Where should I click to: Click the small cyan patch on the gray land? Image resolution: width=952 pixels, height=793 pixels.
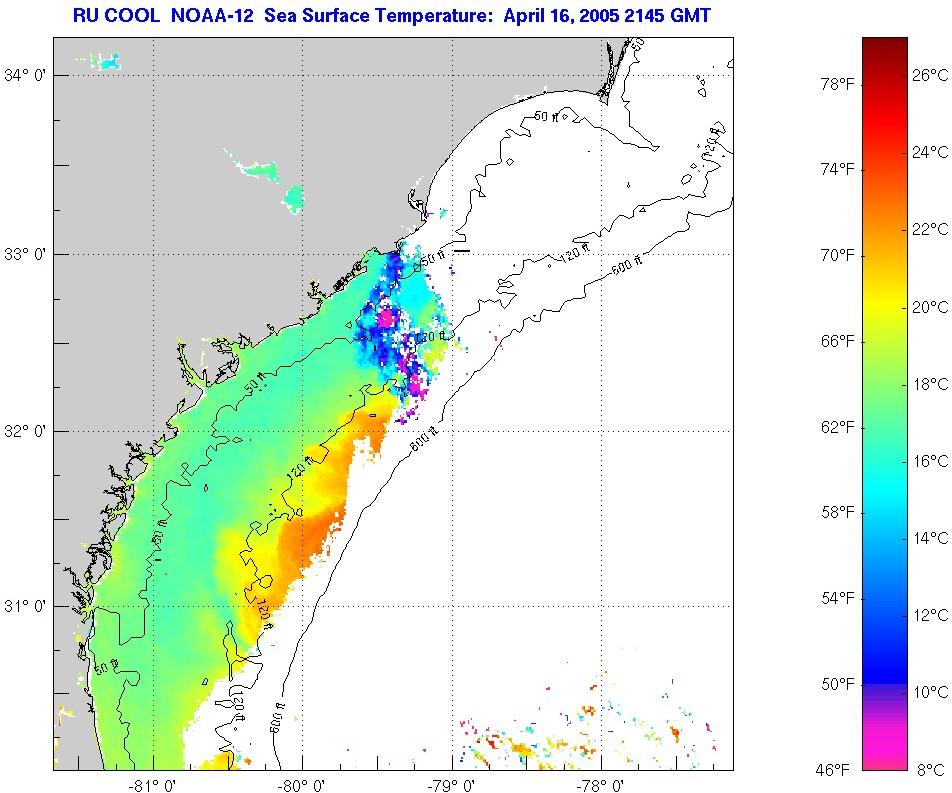293,199
